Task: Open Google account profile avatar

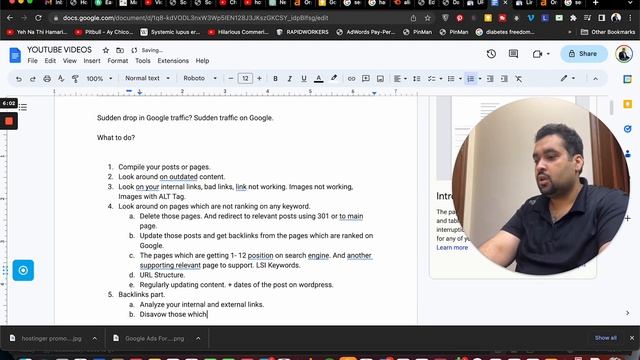Action: 624,54
